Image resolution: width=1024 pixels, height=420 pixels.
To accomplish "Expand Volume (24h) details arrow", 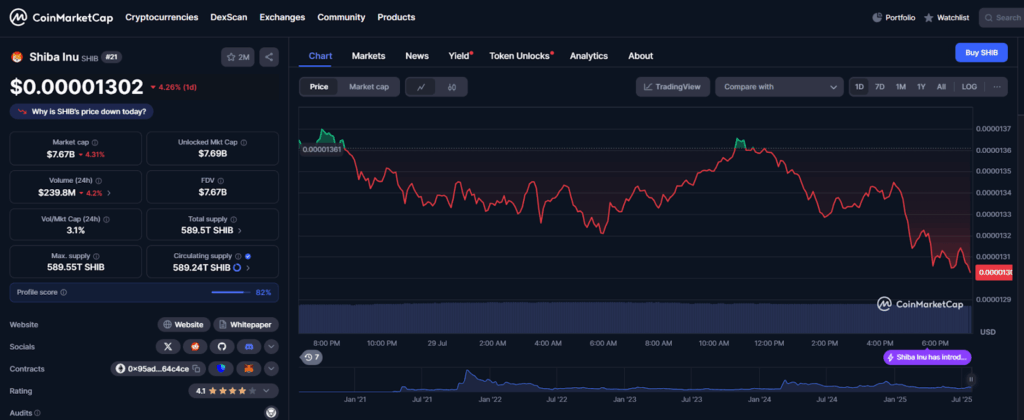I will pyautogui.click(x=109, y=193).
